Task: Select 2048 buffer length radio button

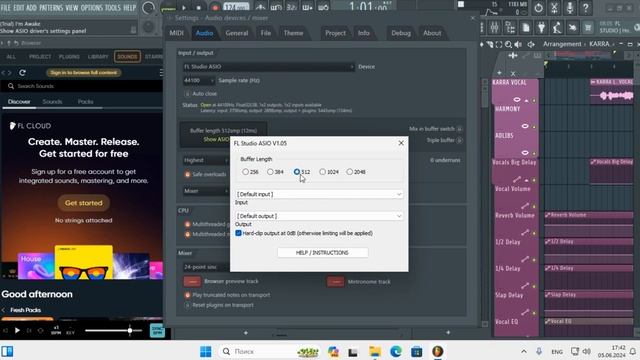Action: tap(349, 172)
